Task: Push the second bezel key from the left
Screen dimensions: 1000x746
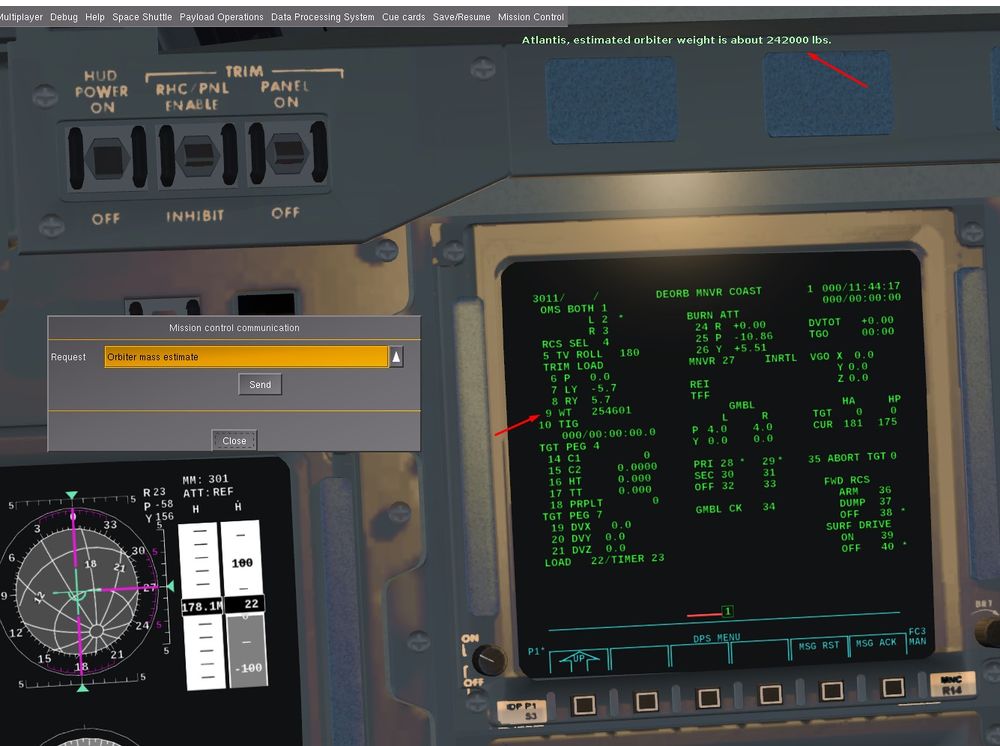Action: [x=646, y=701]
